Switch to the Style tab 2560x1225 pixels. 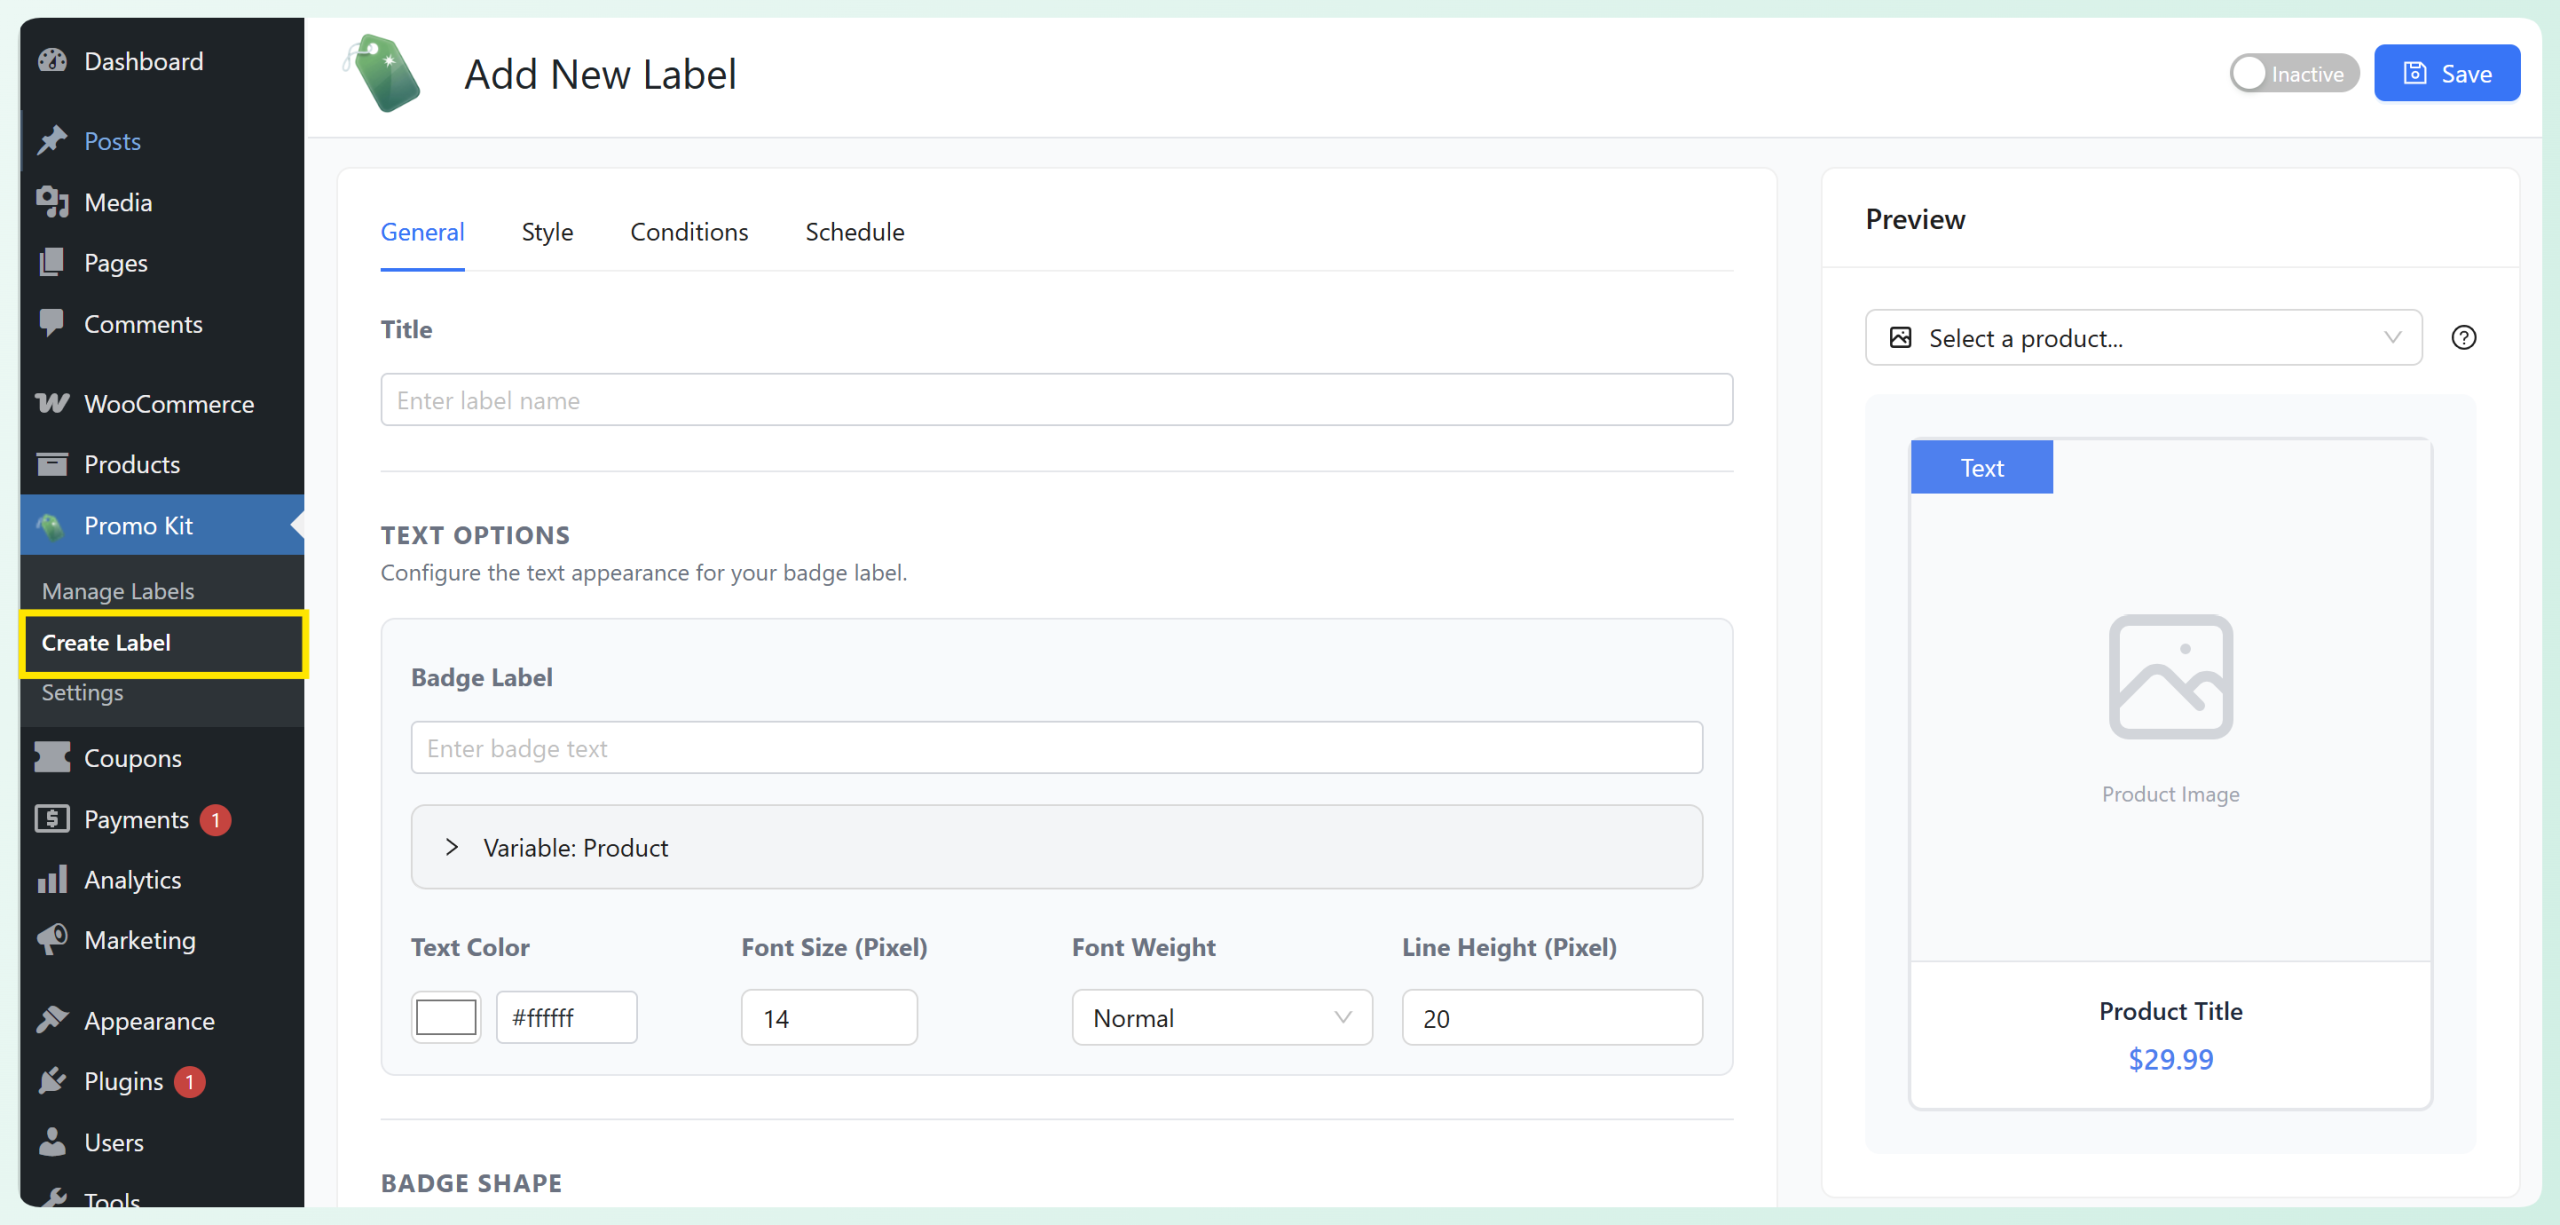tap(547, 232)
